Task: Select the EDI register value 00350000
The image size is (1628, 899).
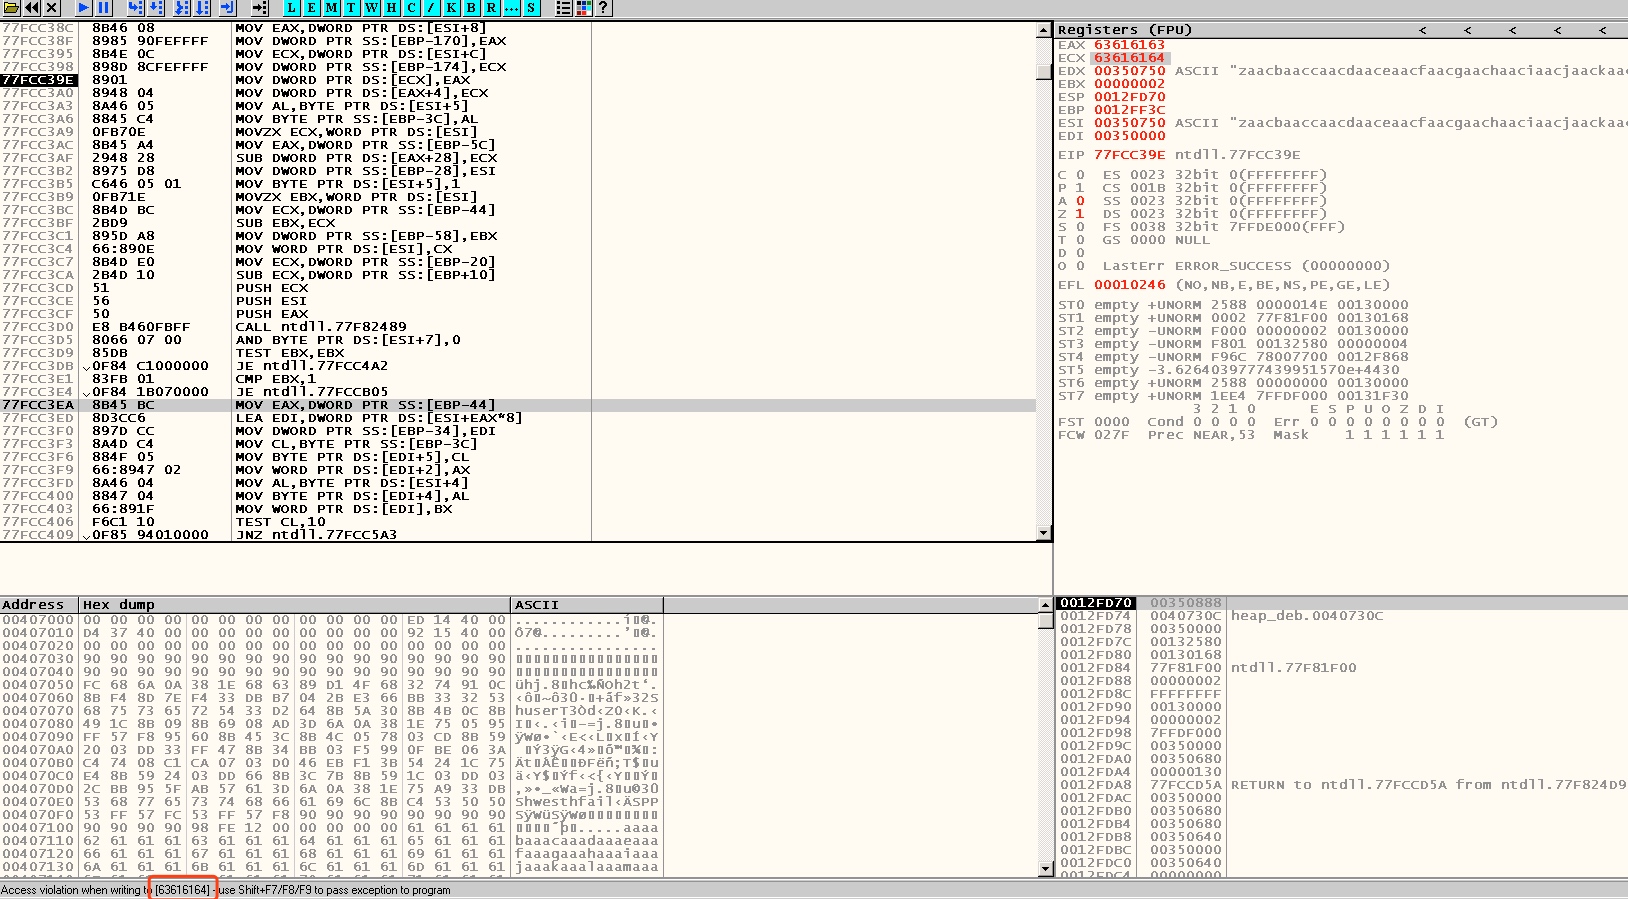Action: click(x=1129, y=136)
